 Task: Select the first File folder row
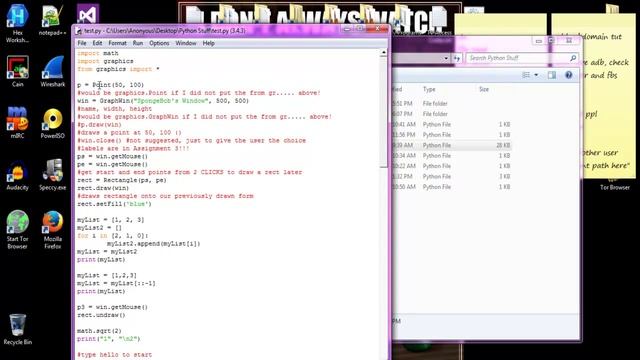(452, 104)
